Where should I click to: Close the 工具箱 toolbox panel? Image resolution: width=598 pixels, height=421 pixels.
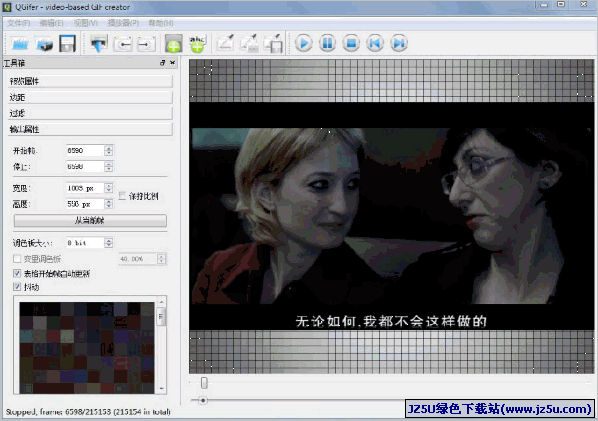coord(172,63)
